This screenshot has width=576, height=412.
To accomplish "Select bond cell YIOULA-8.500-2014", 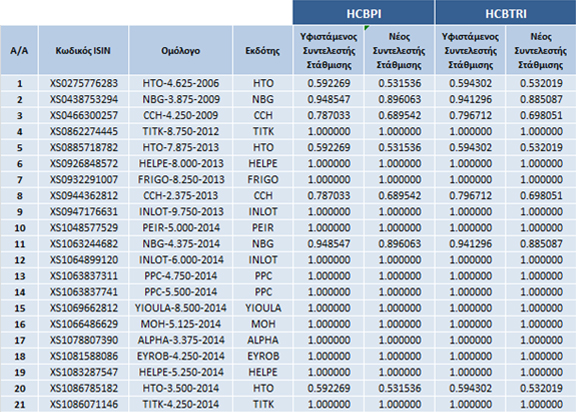I will 180,308.
